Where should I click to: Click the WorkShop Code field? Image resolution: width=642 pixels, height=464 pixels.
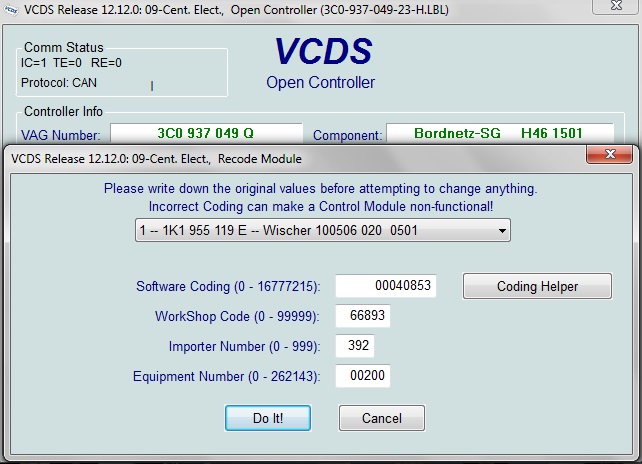(362, 317)
